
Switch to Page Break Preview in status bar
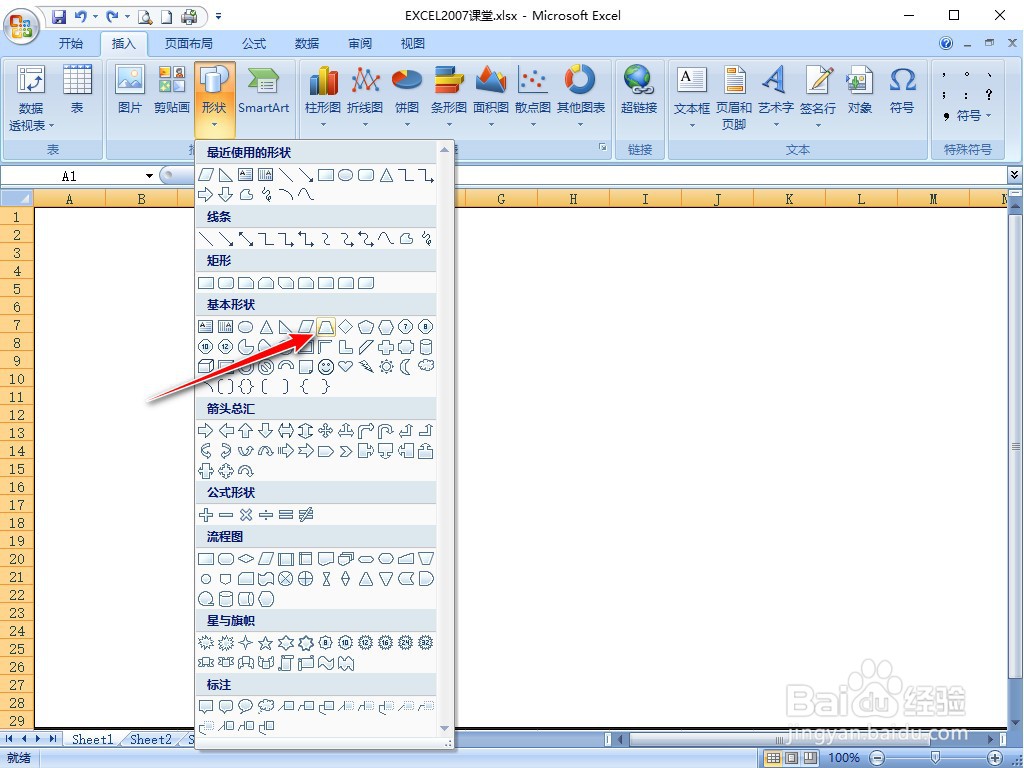click(x=810, y=758)
